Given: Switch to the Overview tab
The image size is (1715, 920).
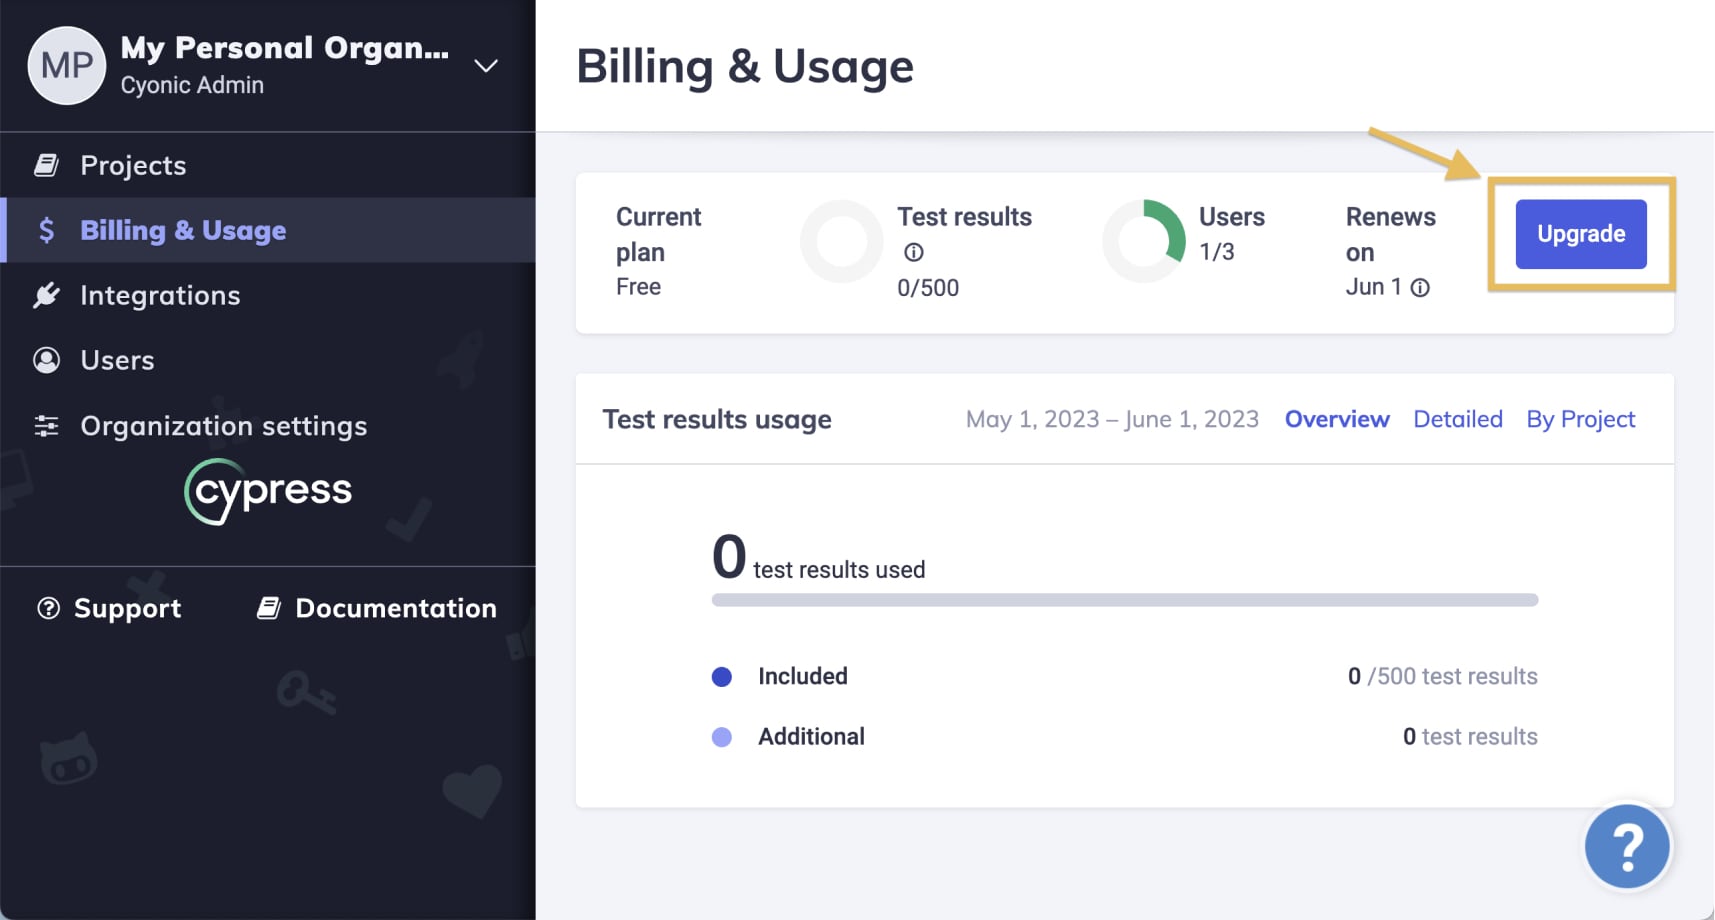Looking at the screenshot, I should click(x=1337, y=419).
